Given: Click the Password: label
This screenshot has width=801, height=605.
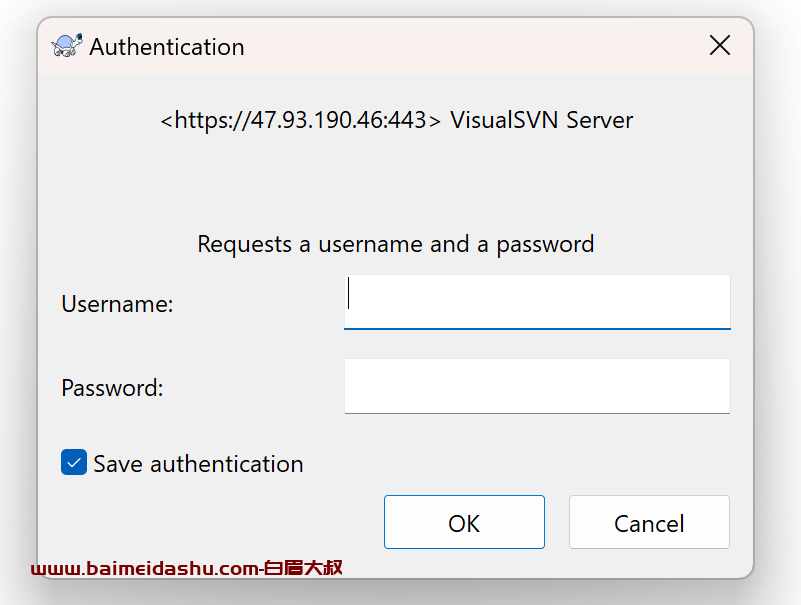Looking at the screenshot, I should pyautogui.click(x=112, y=388).
